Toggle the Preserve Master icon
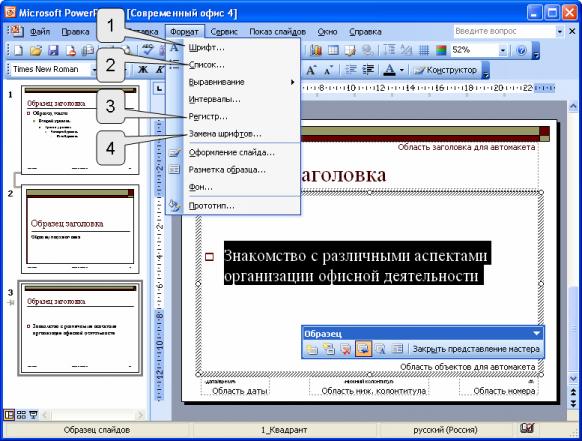The image size is (582, 441). 363,349
